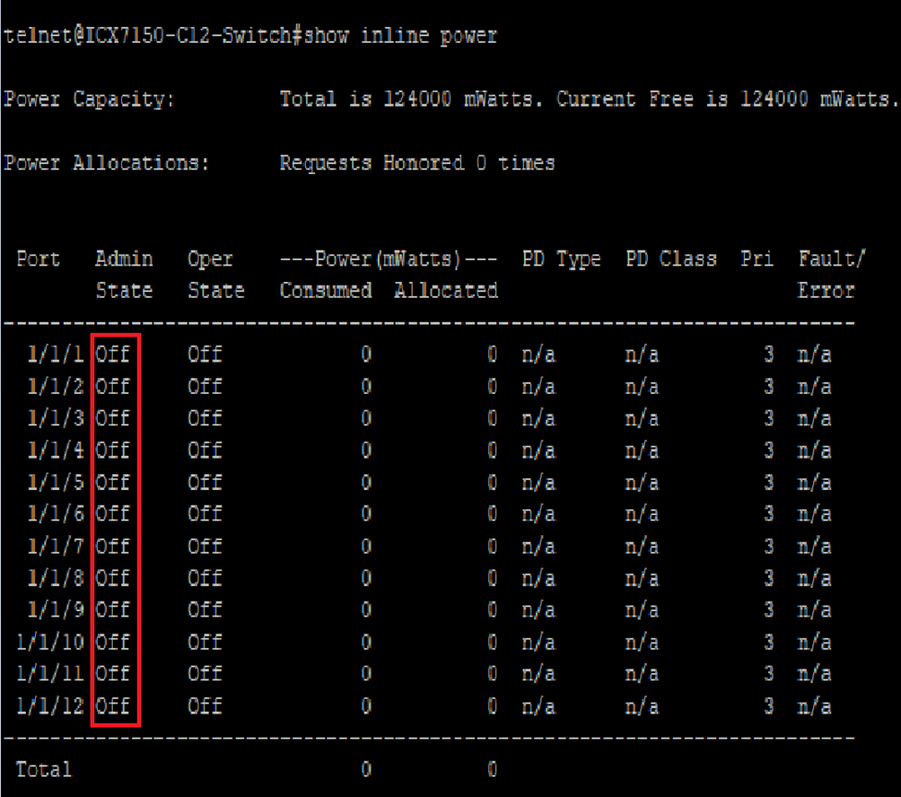Click the 'Power Capacity:' label

click(x=89, y=100)
